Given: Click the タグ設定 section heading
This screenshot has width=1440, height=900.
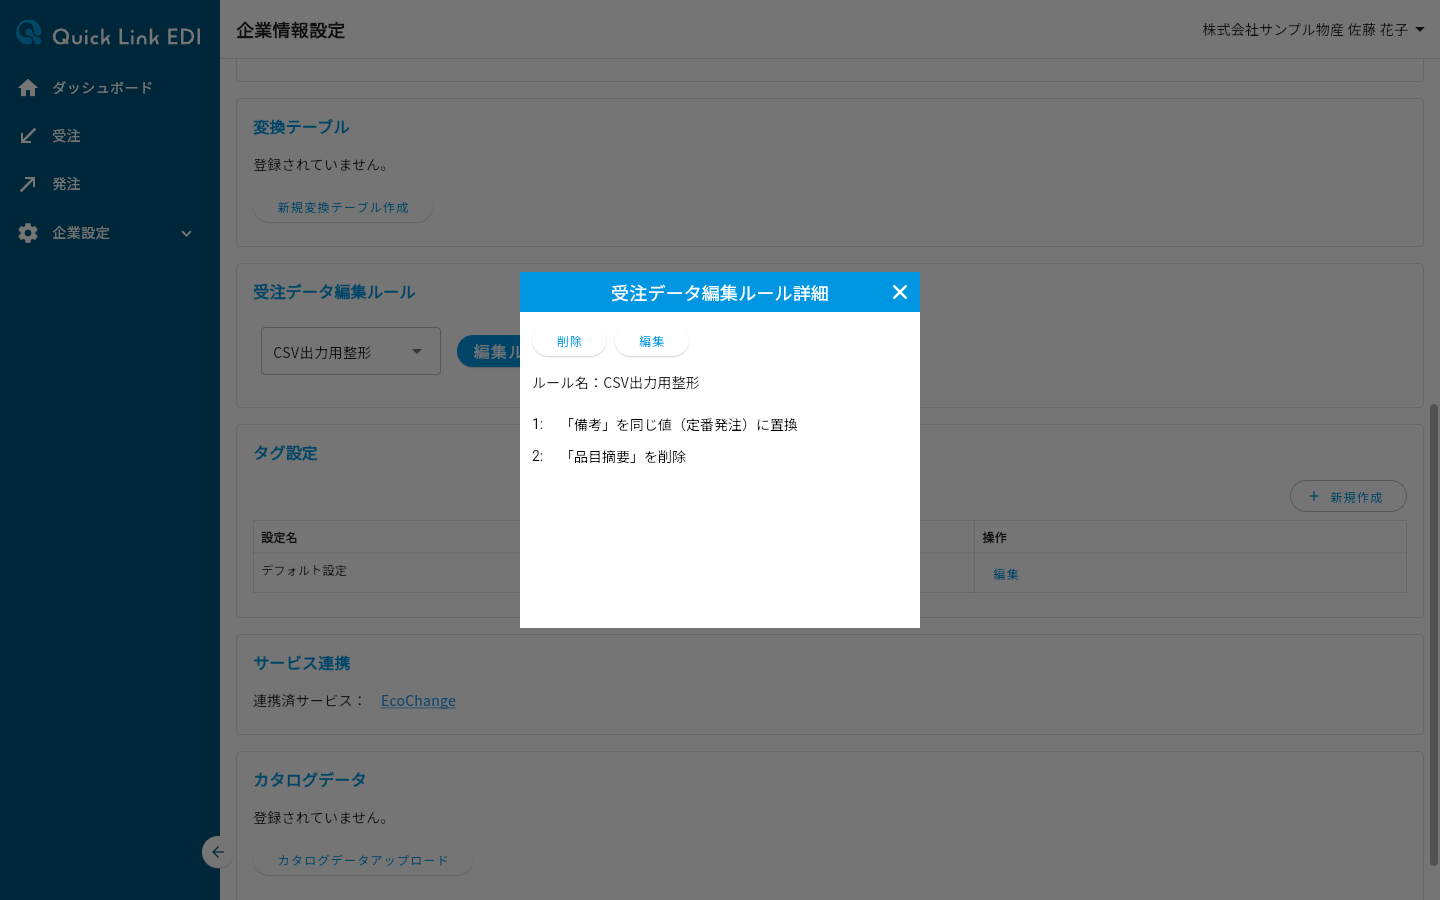Looking at the screenshot, I should tap(285, 453).
